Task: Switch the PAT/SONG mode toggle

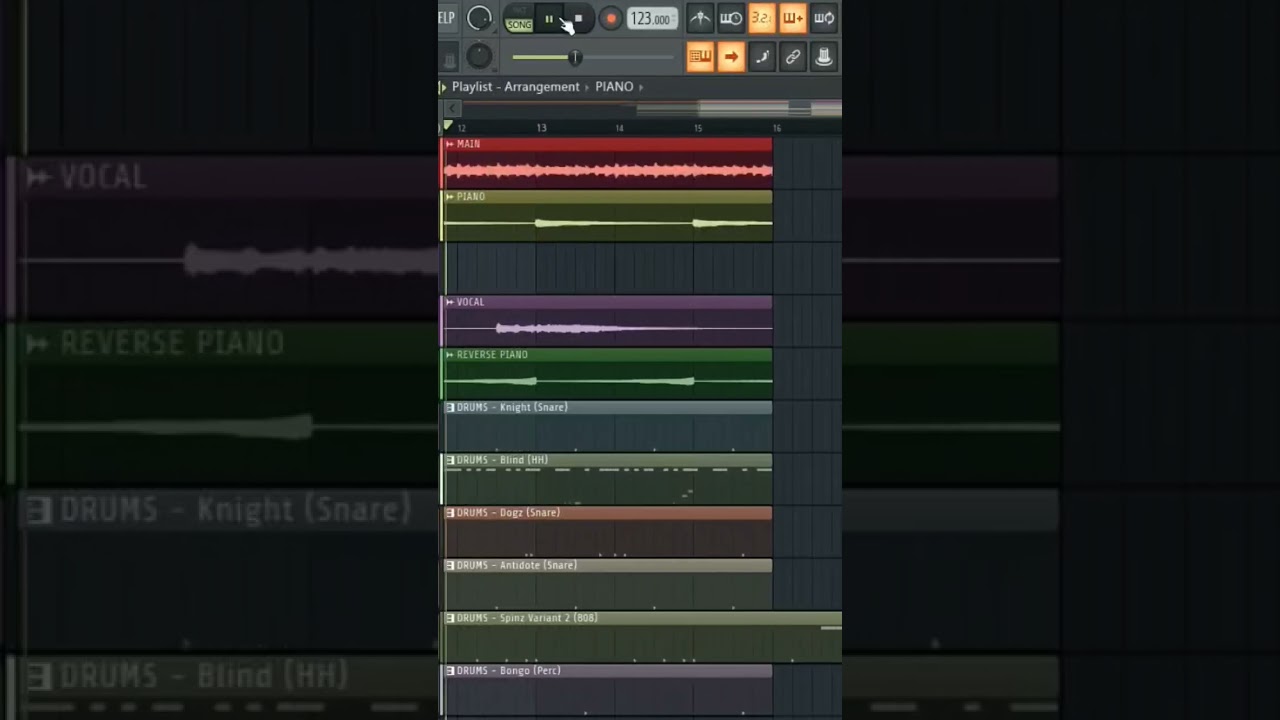Action: [518, 18]
